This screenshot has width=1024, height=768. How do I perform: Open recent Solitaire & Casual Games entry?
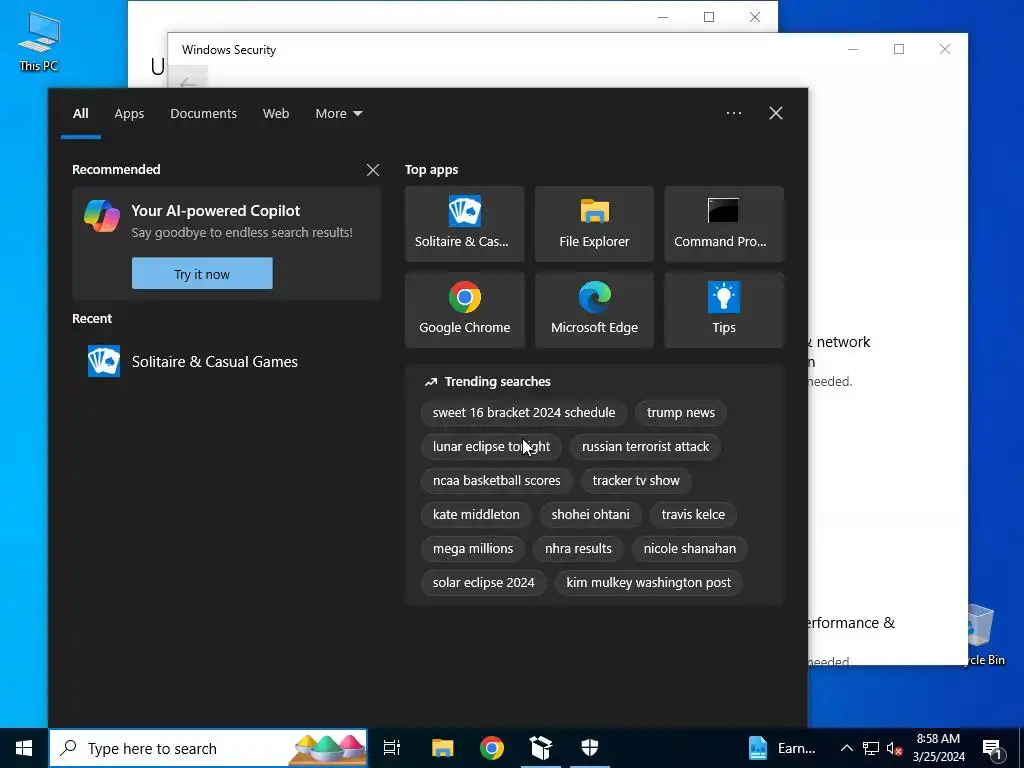(x=226, y=361)
